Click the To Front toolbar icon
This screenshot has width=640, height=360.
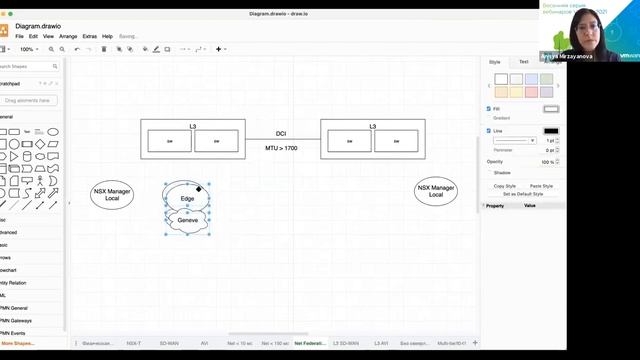(x=119, y=49)
